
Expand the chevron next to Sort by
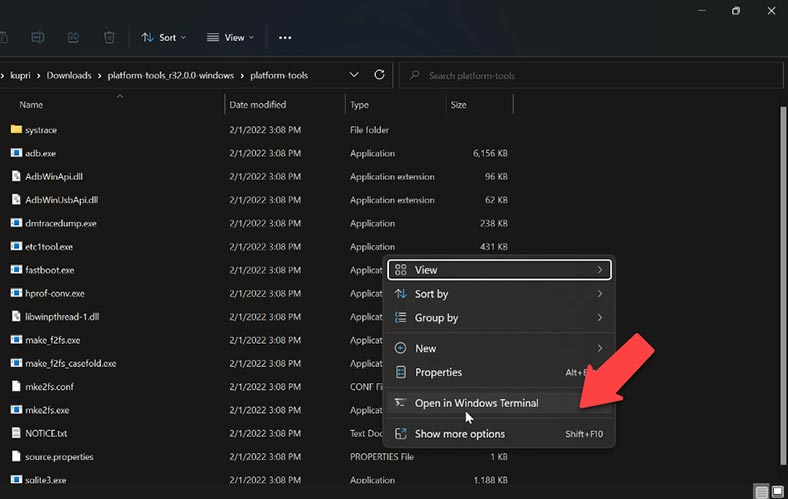pos(600,294)
